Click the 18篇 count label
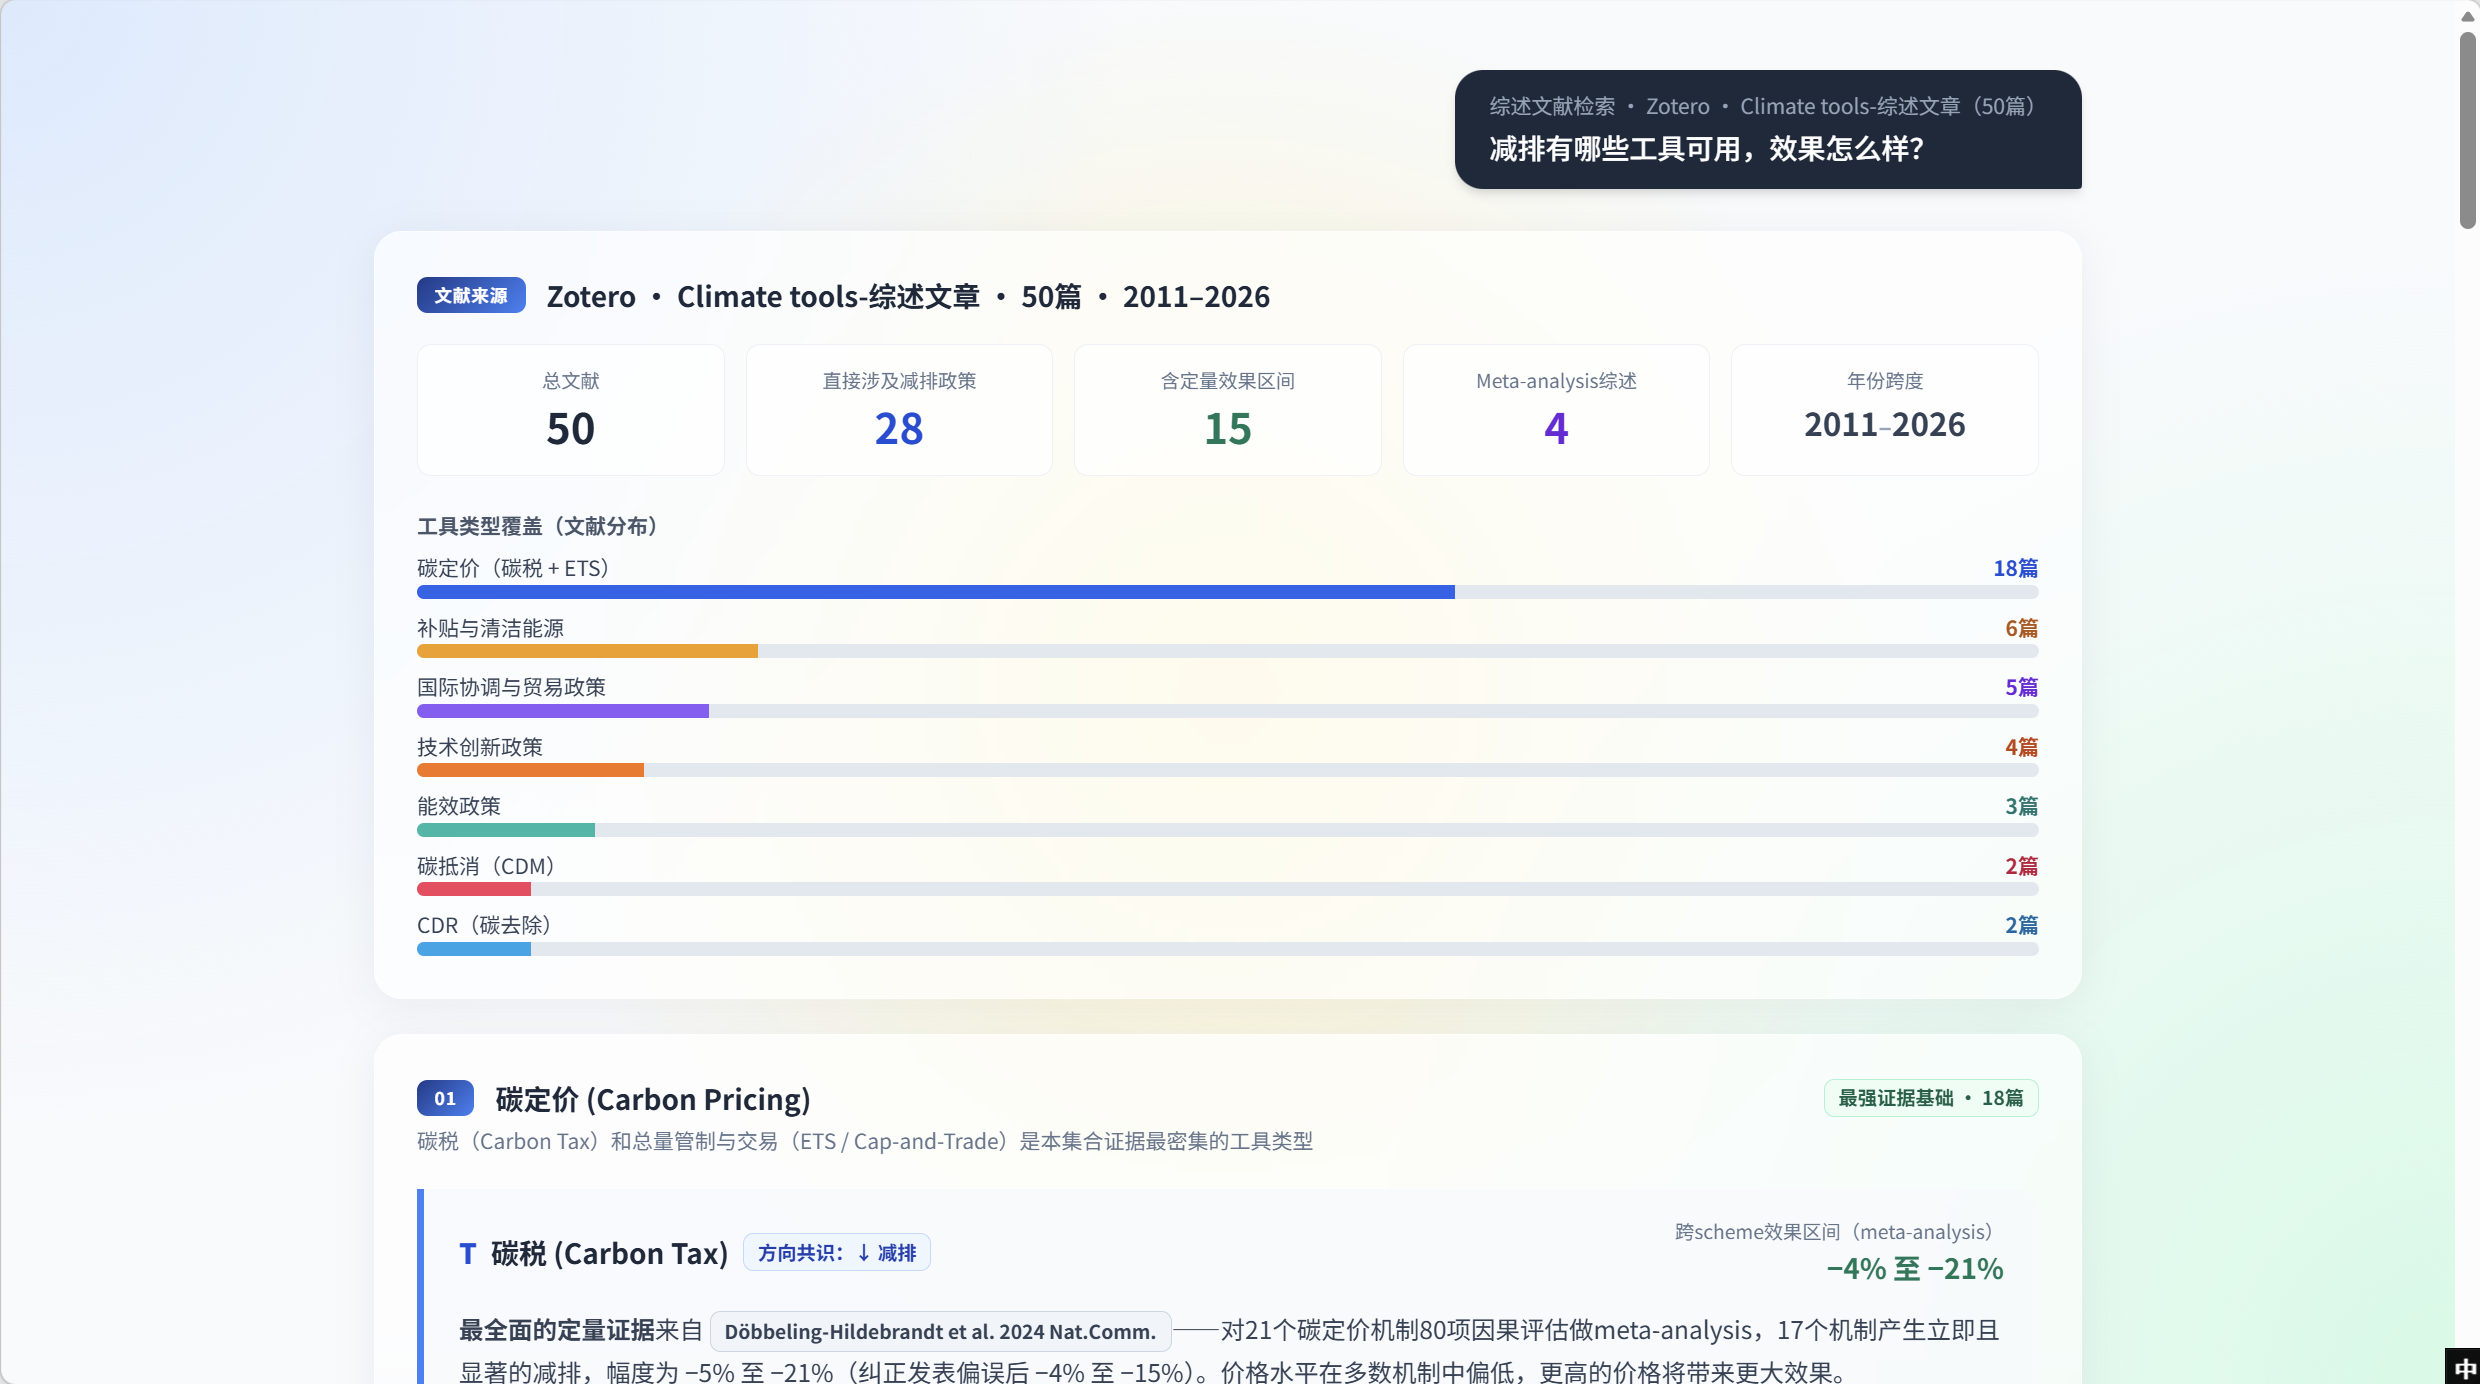2480x1384 pixels. click(2015, 568)
